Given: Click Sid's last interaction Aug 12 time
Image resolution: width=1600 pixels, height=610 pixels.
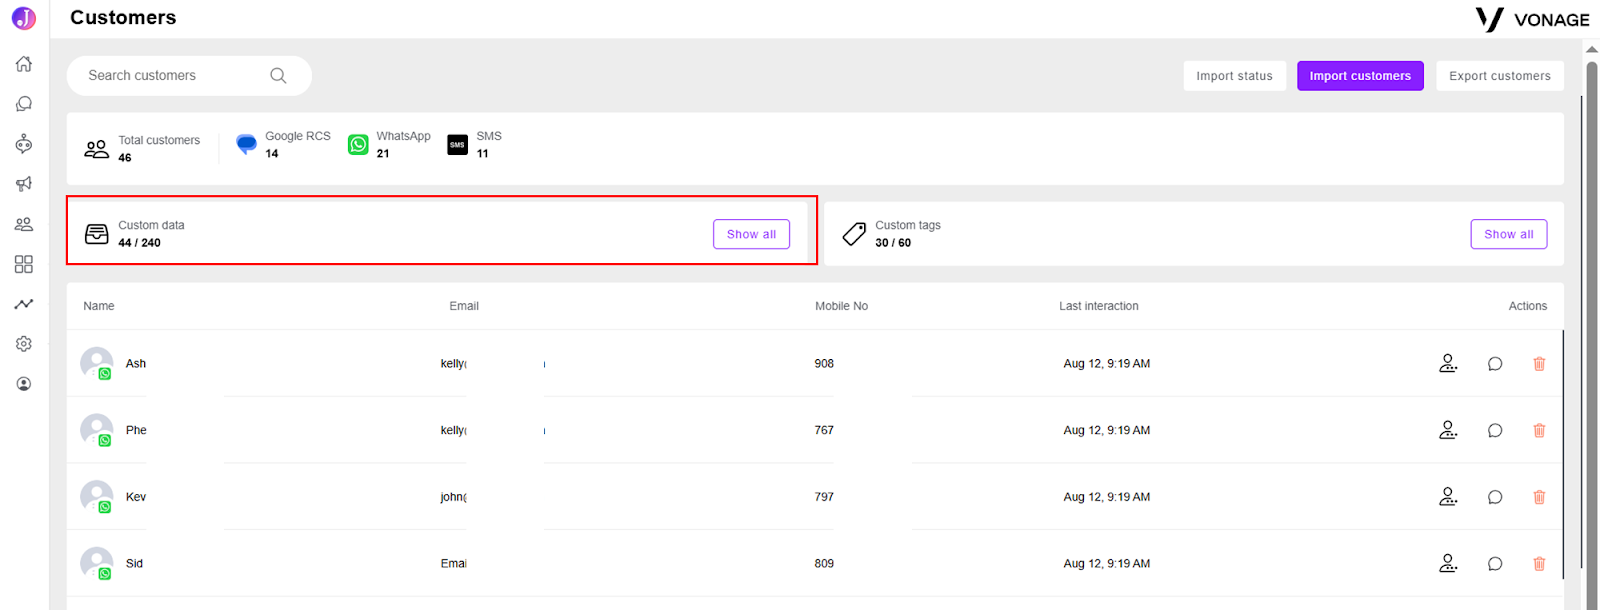Looking at the screenshot, I should [1107, 564].
